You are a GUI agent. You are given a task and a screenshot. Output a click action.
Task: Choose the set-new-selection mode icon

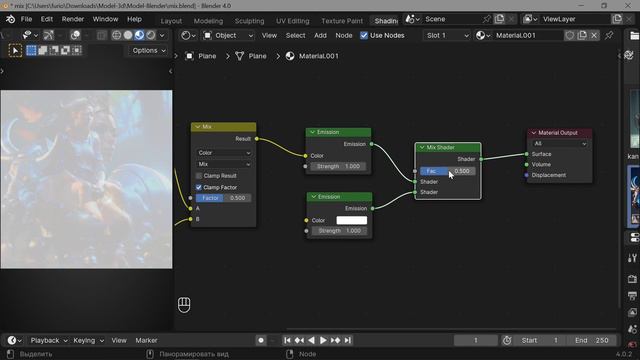(31, 50)
